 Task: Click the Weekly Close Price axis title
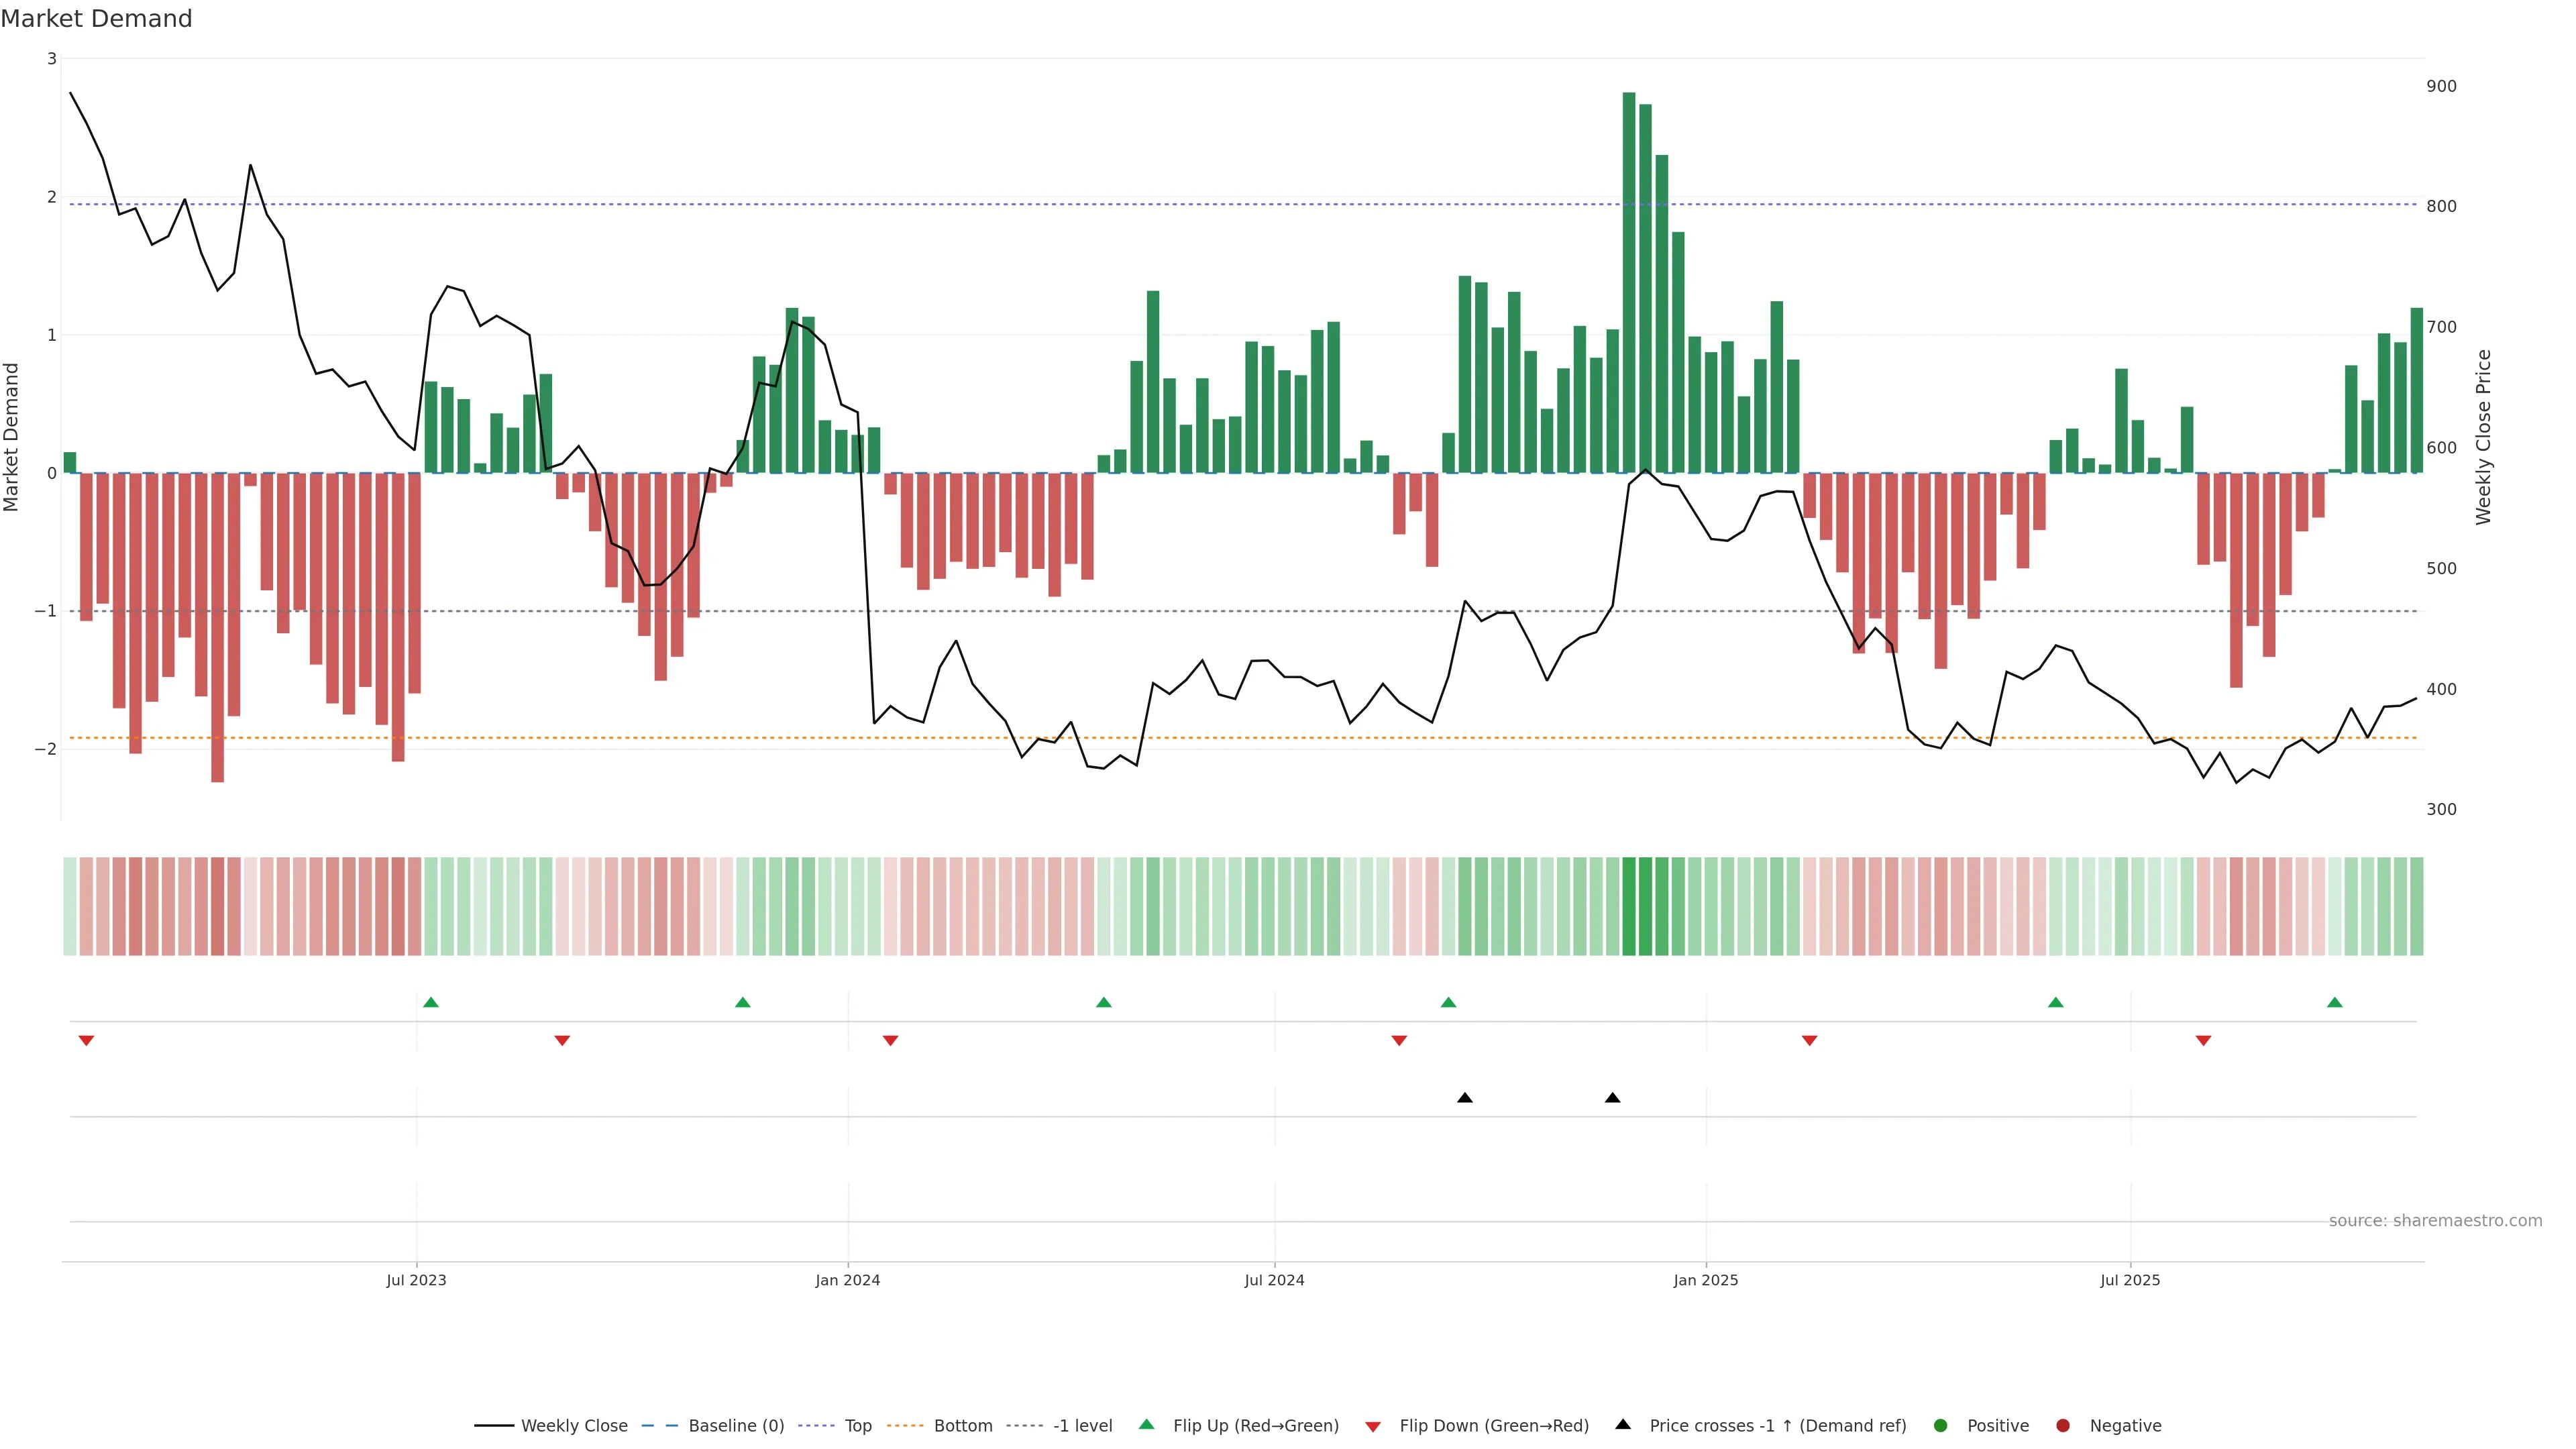[x=2483, y=437]
